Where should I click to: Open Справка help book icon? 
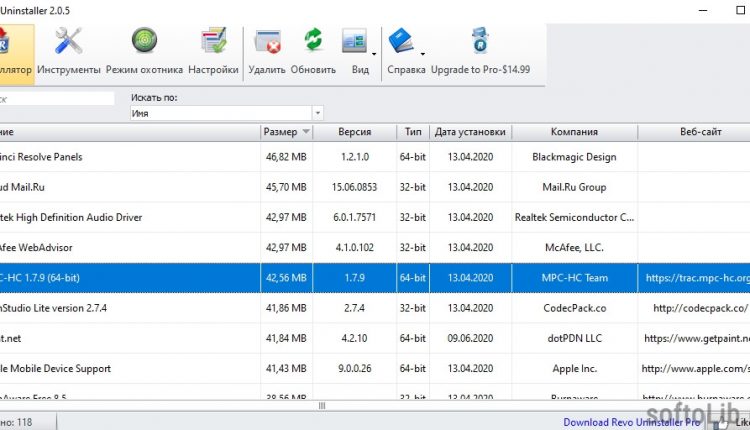[x=401, y=41]
